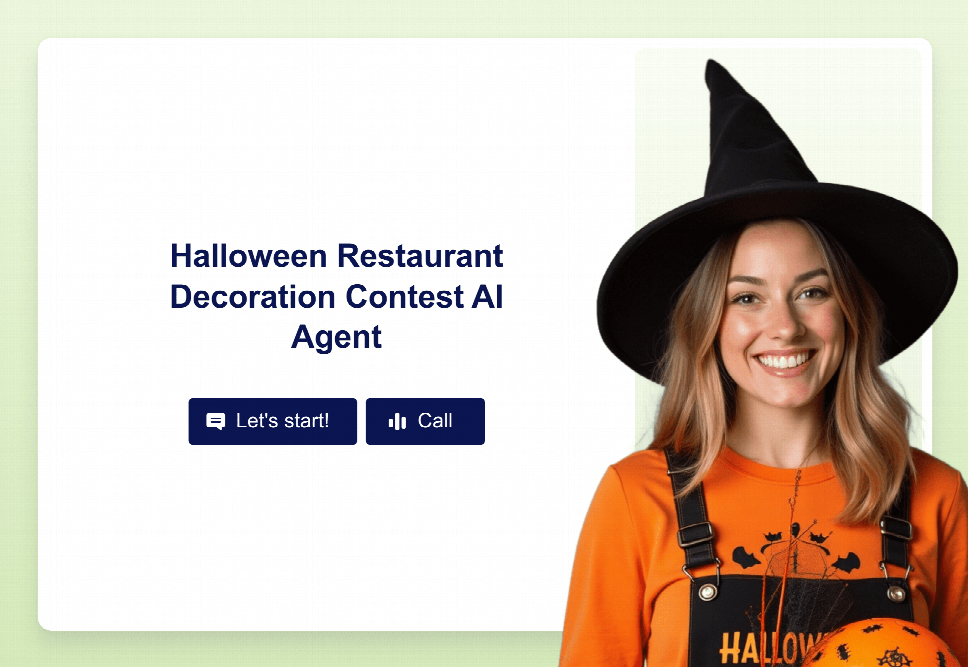The image size is (968, 667).
Task: Start the chat with Let's start! button
Action: [x=273, y=421]
